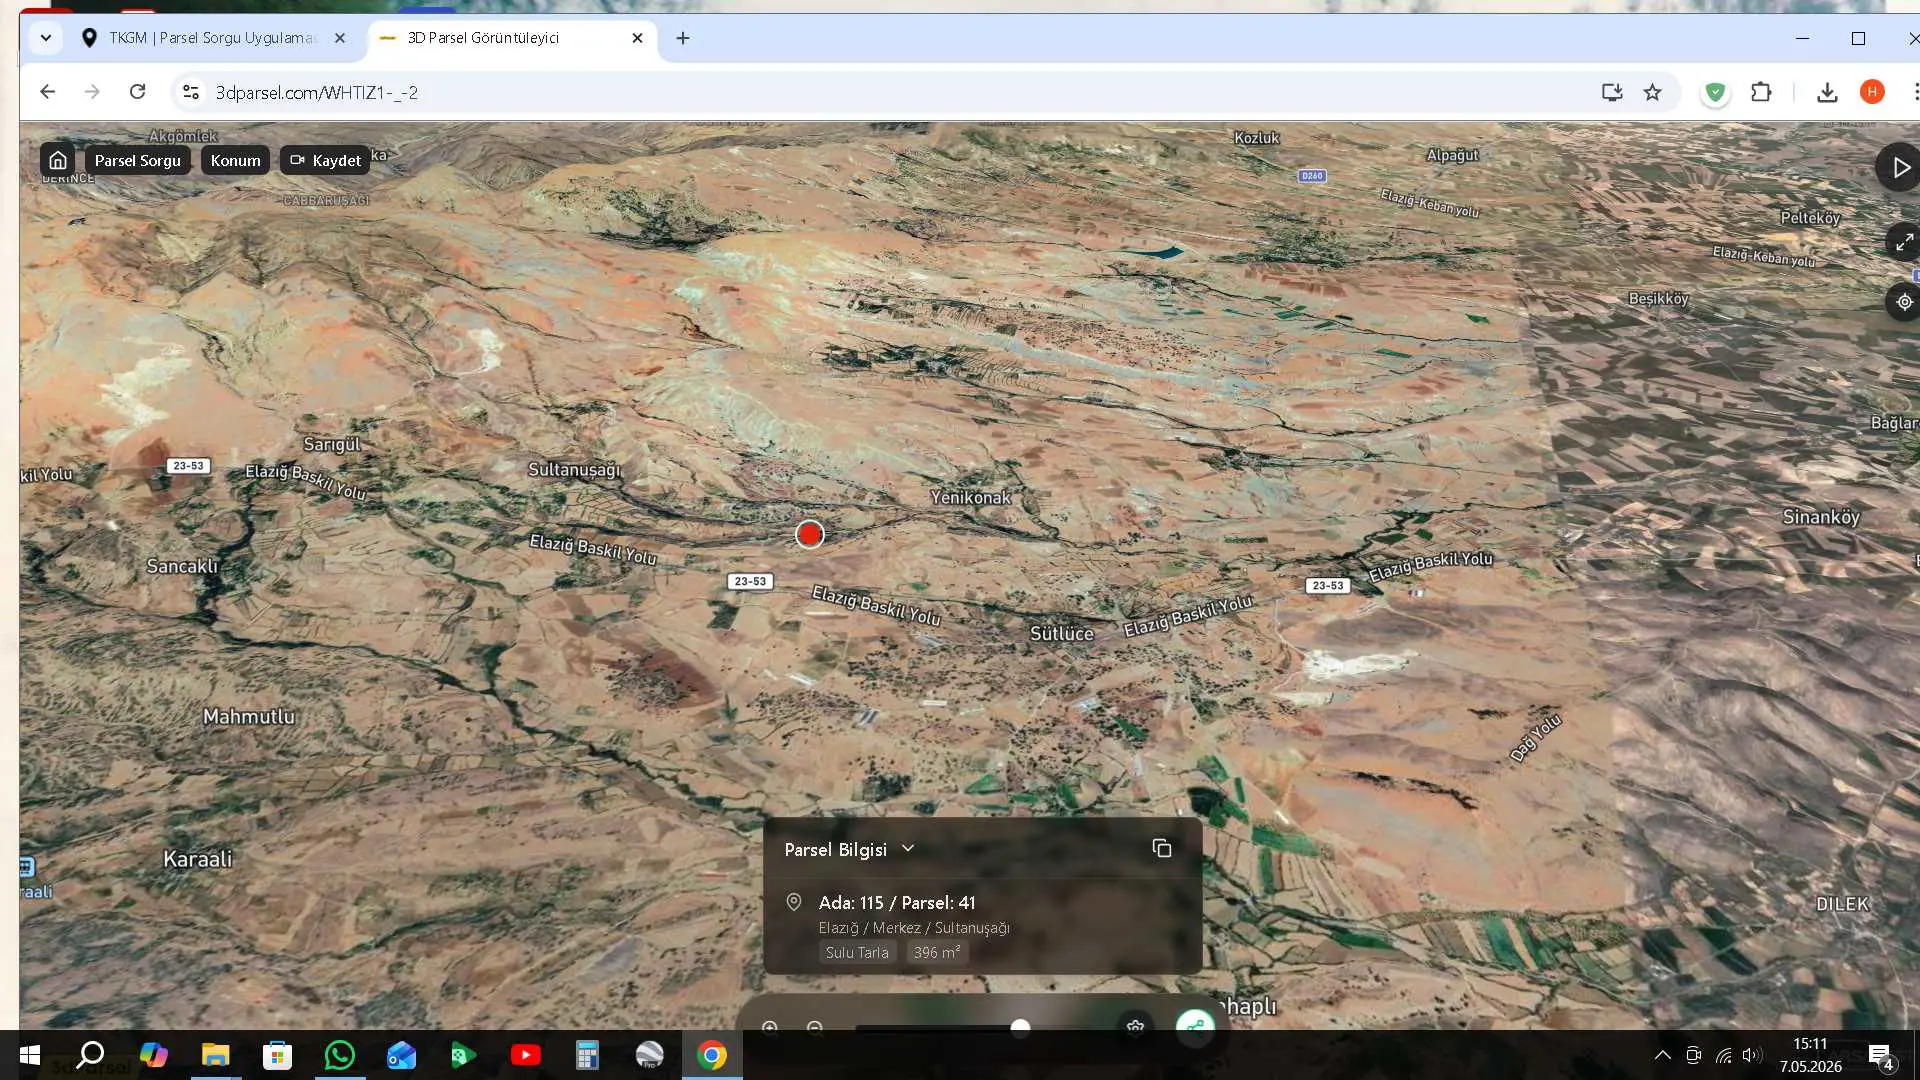The height and width of the screenshot is (1080, 1920).
Task: Click the Sultanuşağı map label
Action: tap(574, 469)
